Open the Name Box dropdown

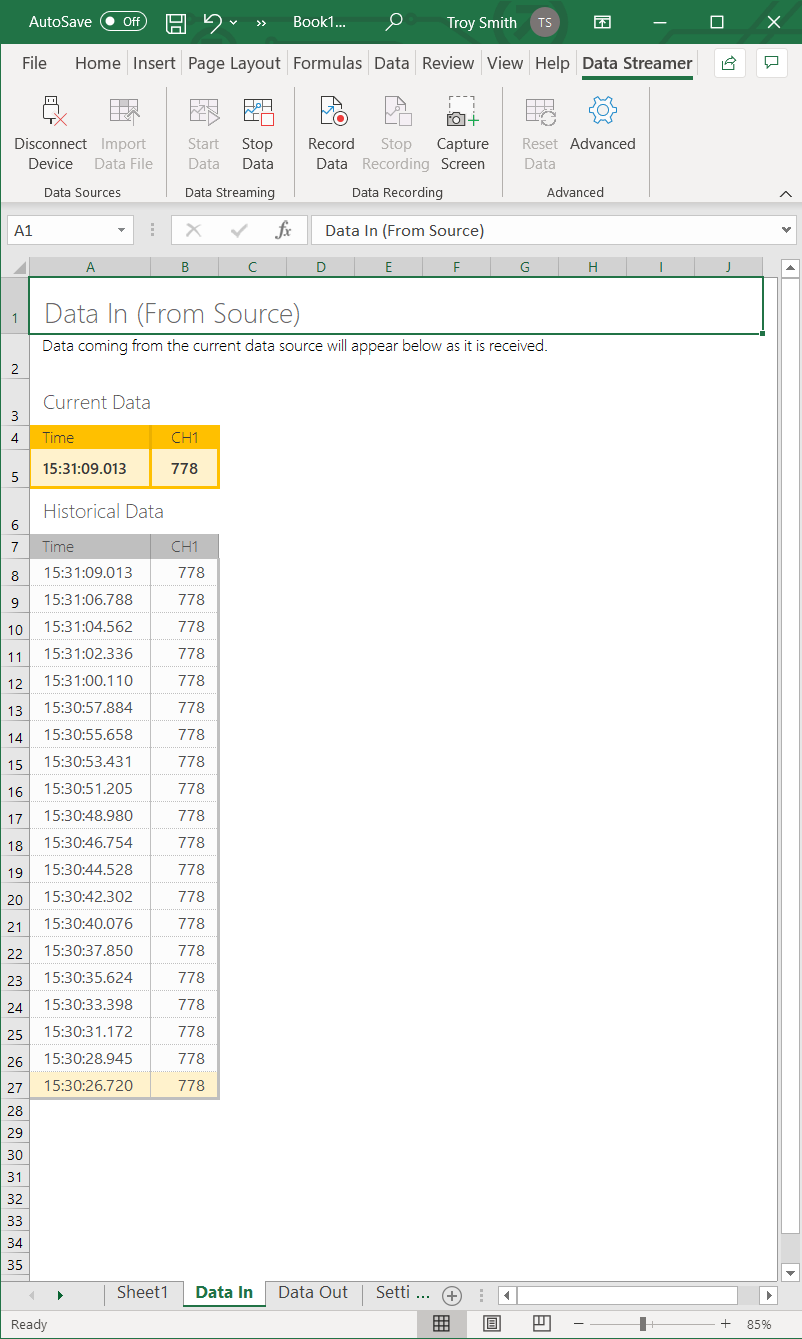[122, 231]
